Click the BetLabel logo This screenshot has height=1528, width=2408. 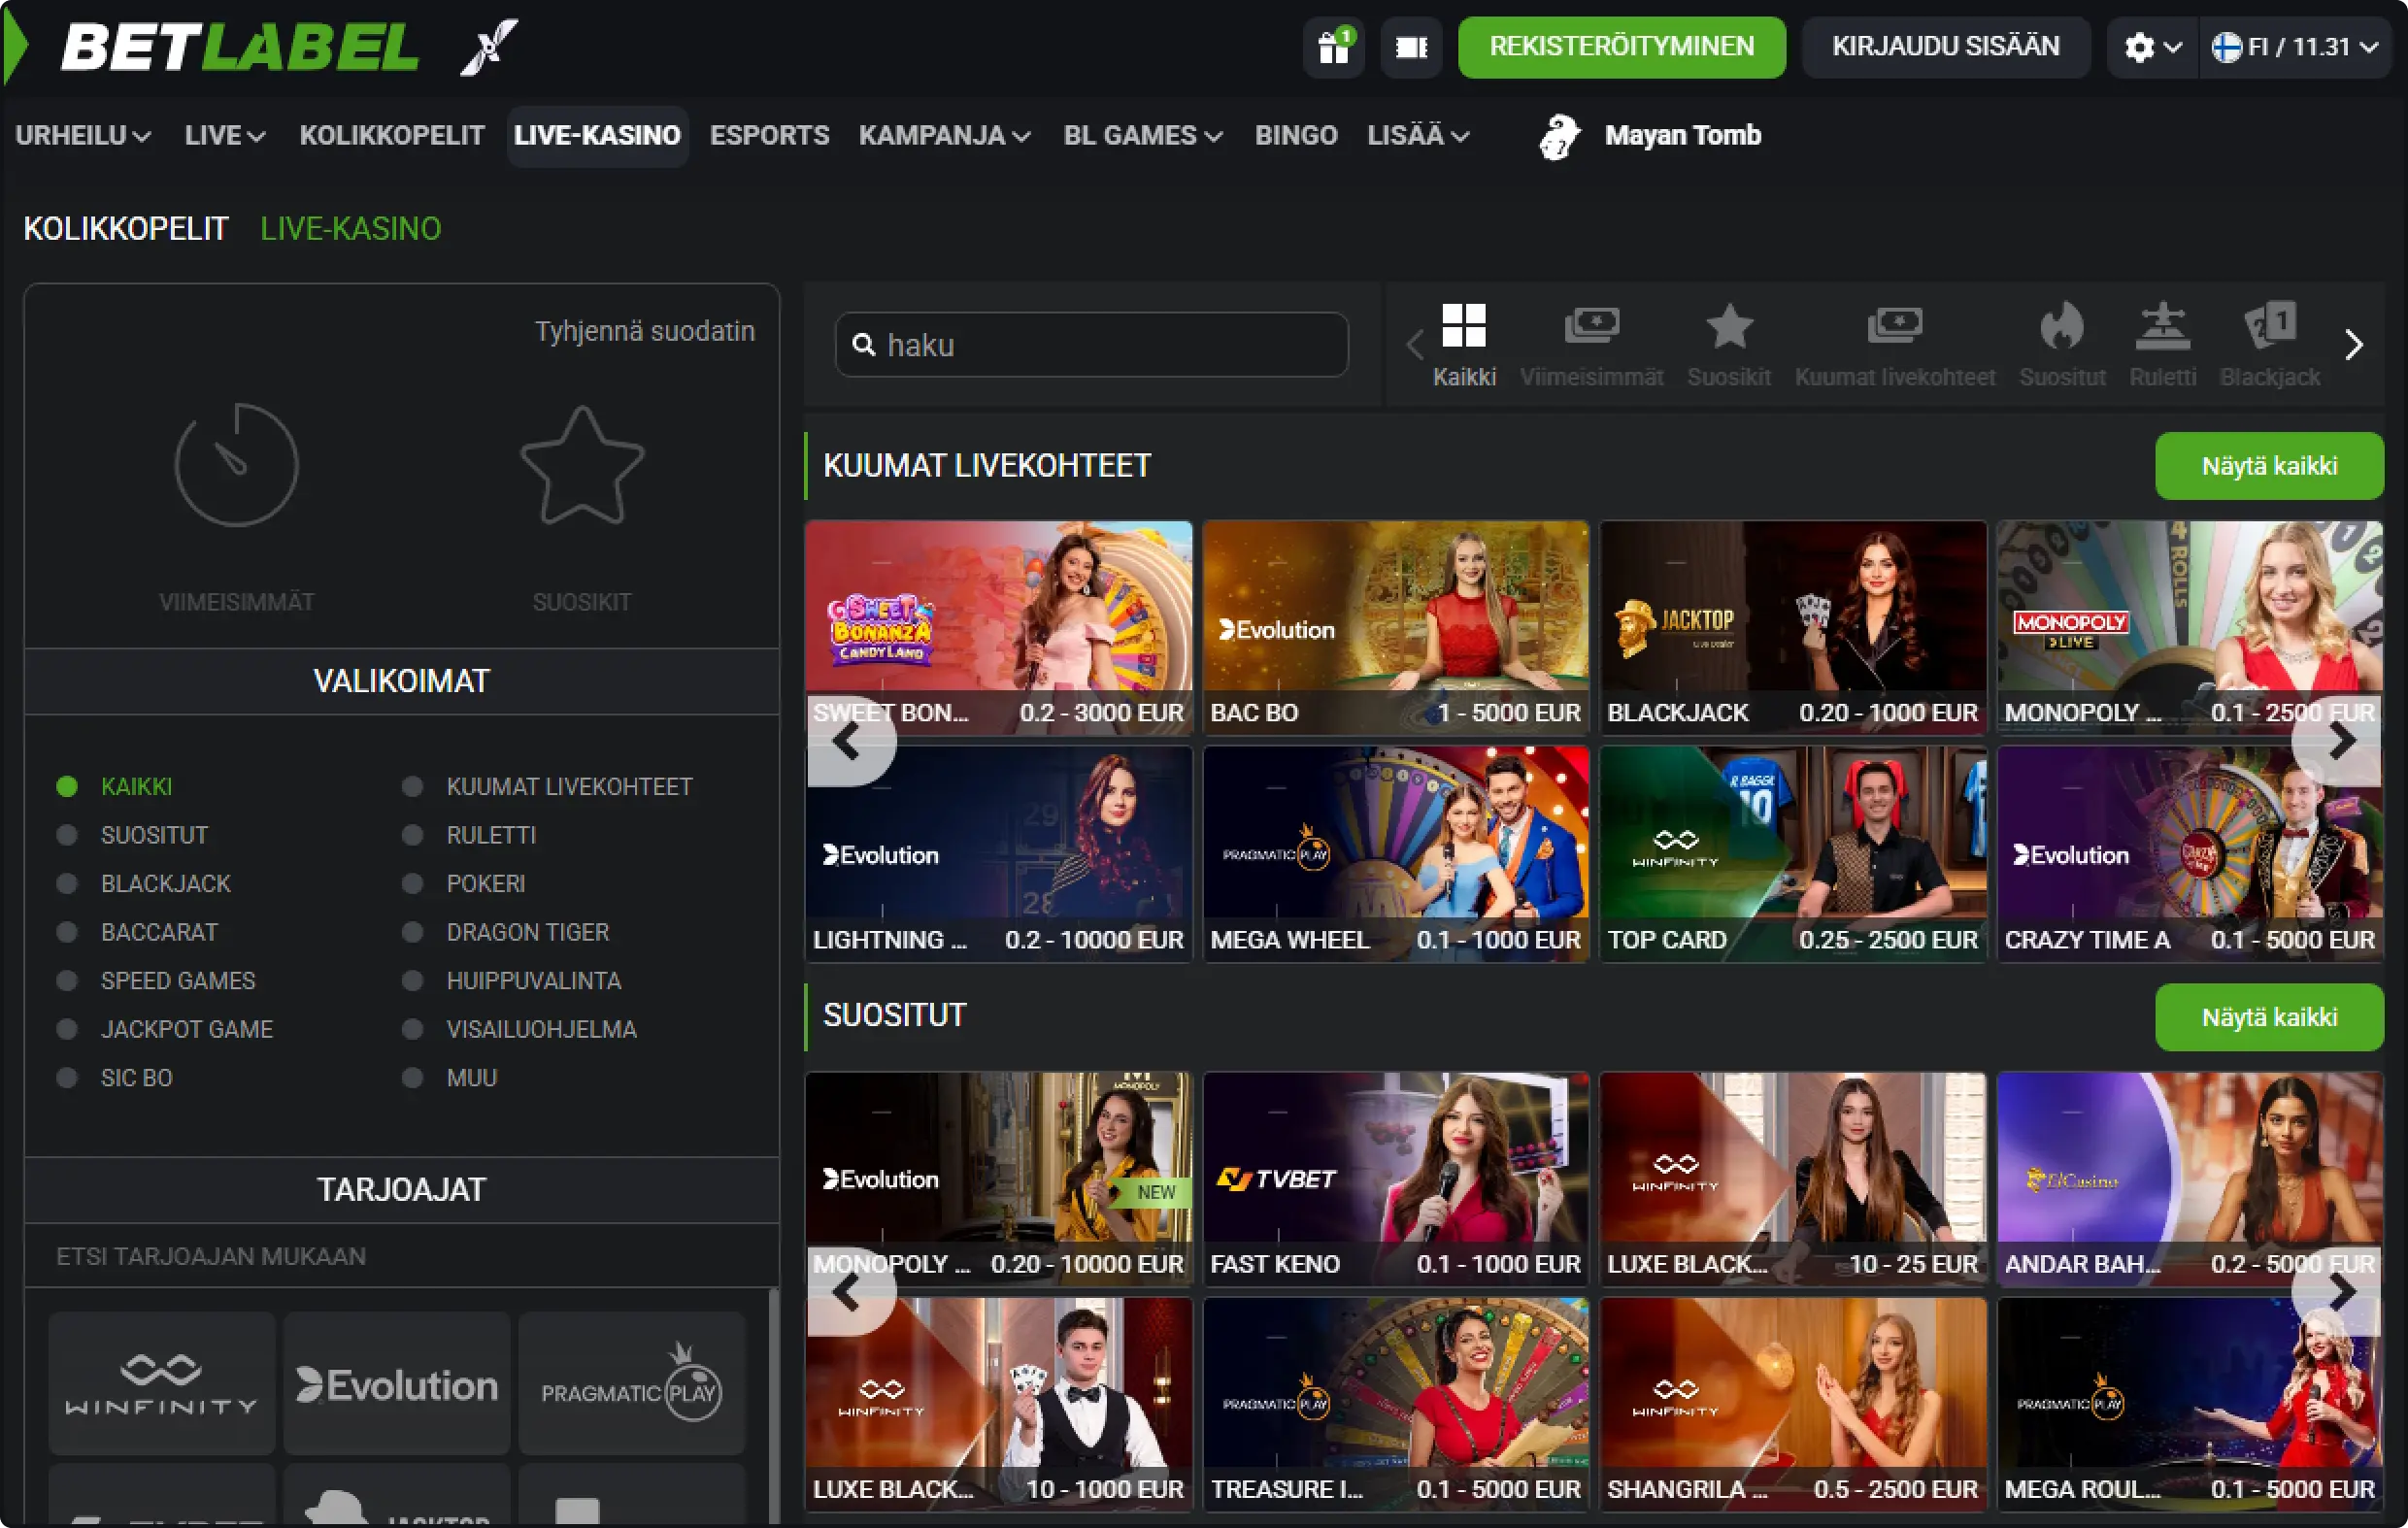click(240, 47)
